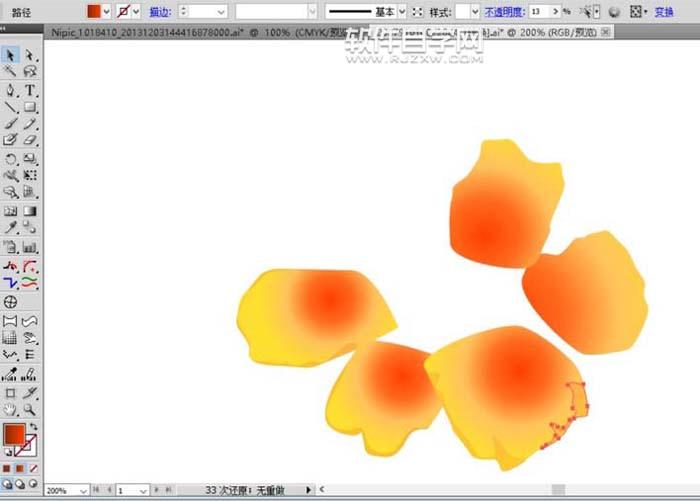
Task: Select the Type tool
Action: pyautogui.click(x=30, y=90)
